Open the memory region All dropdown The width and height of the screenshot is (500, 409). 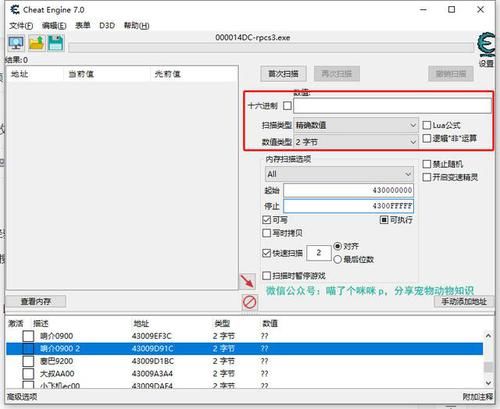click(x=339, y=174)
